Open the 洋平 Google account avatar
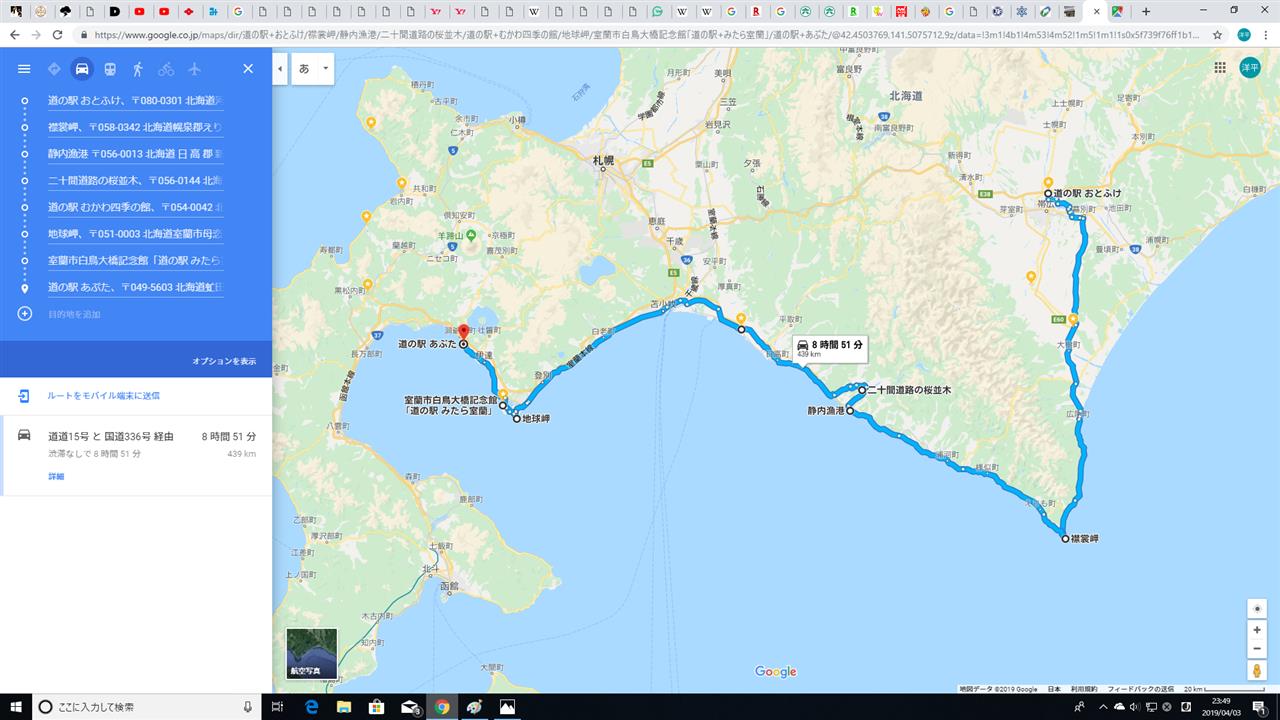Viewport: 1280px width, 720px height. tap(1250, 68)
